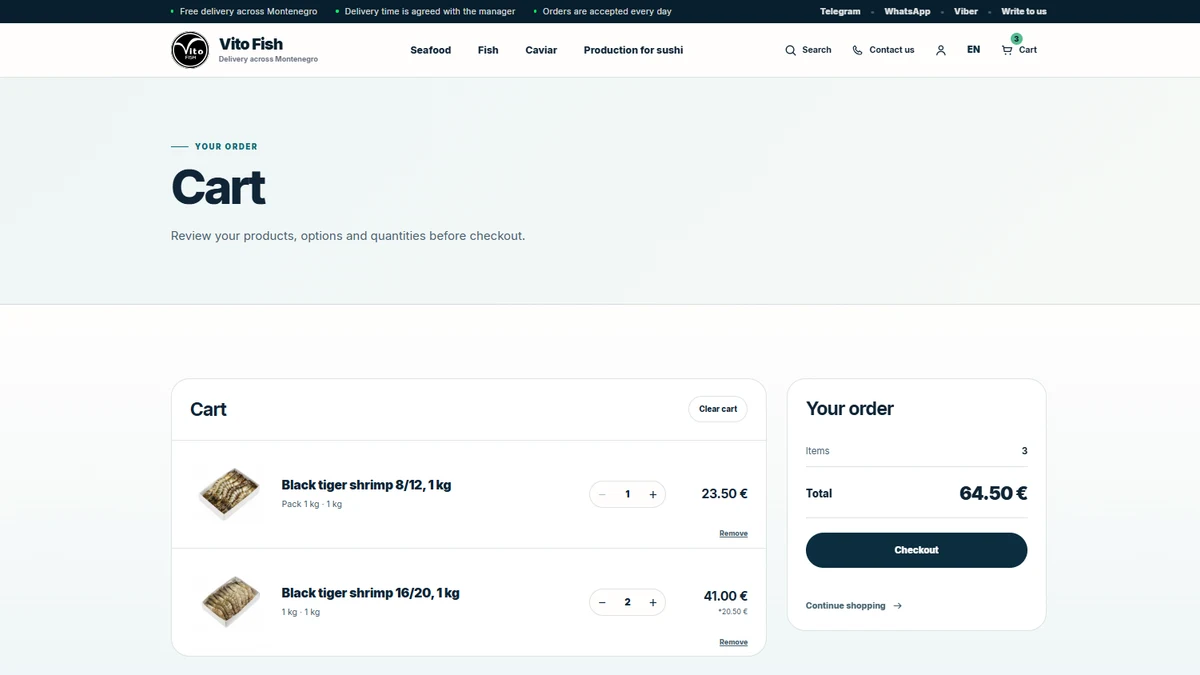Viewport: 1200px width, 675px height.
Task: Open the shopping cart icon in header
Action: click(1007, 50)
